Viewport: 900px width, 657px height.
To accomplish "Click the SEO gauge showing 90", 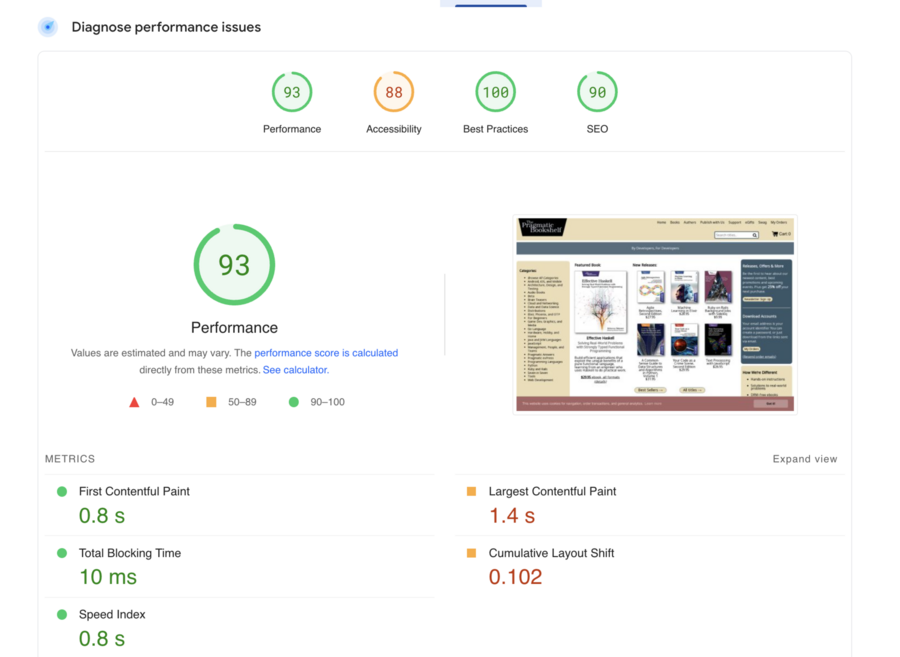I will point(596,91).
